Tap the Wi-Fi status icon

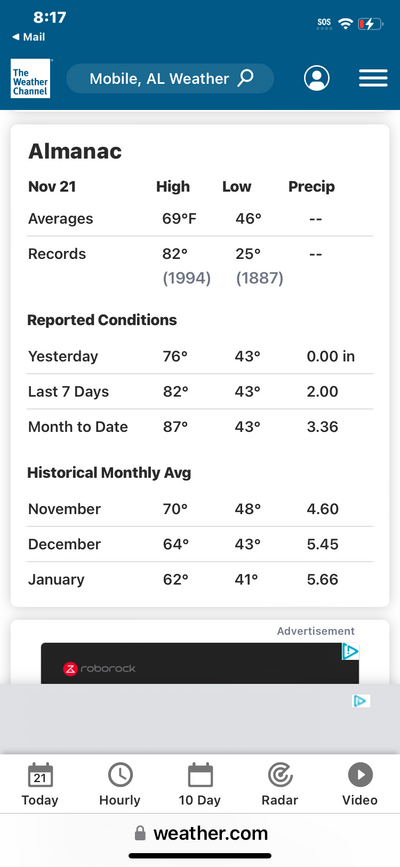(346, 24)
